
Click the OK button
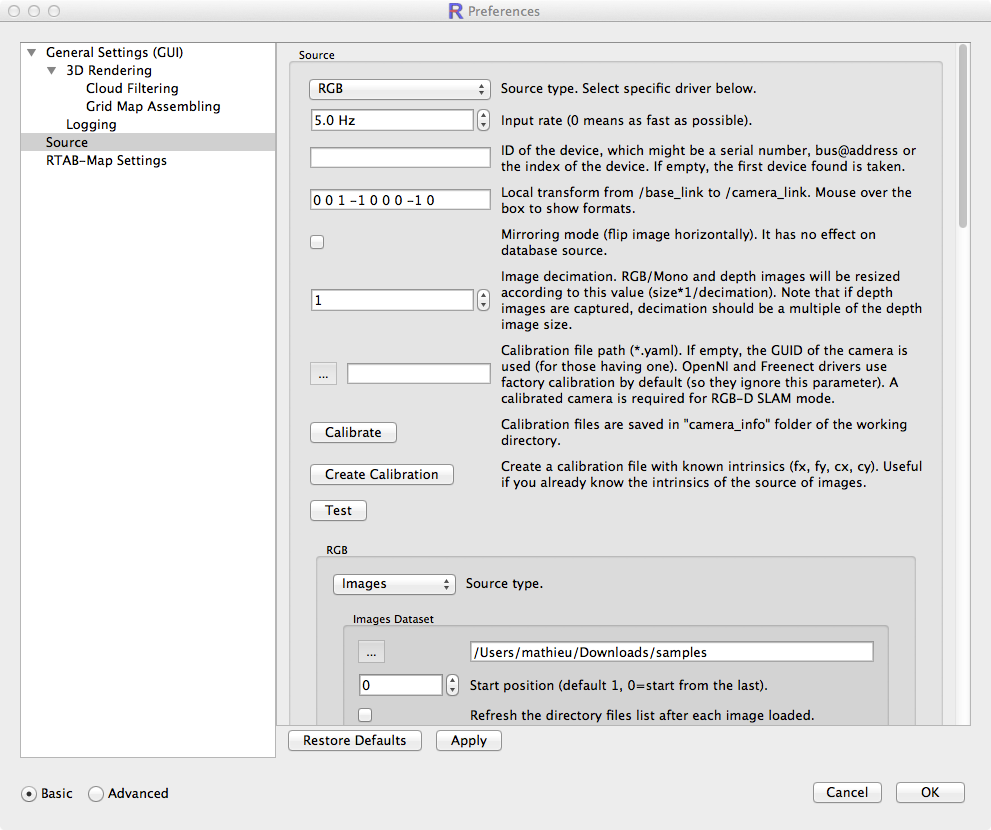(930, 792)
